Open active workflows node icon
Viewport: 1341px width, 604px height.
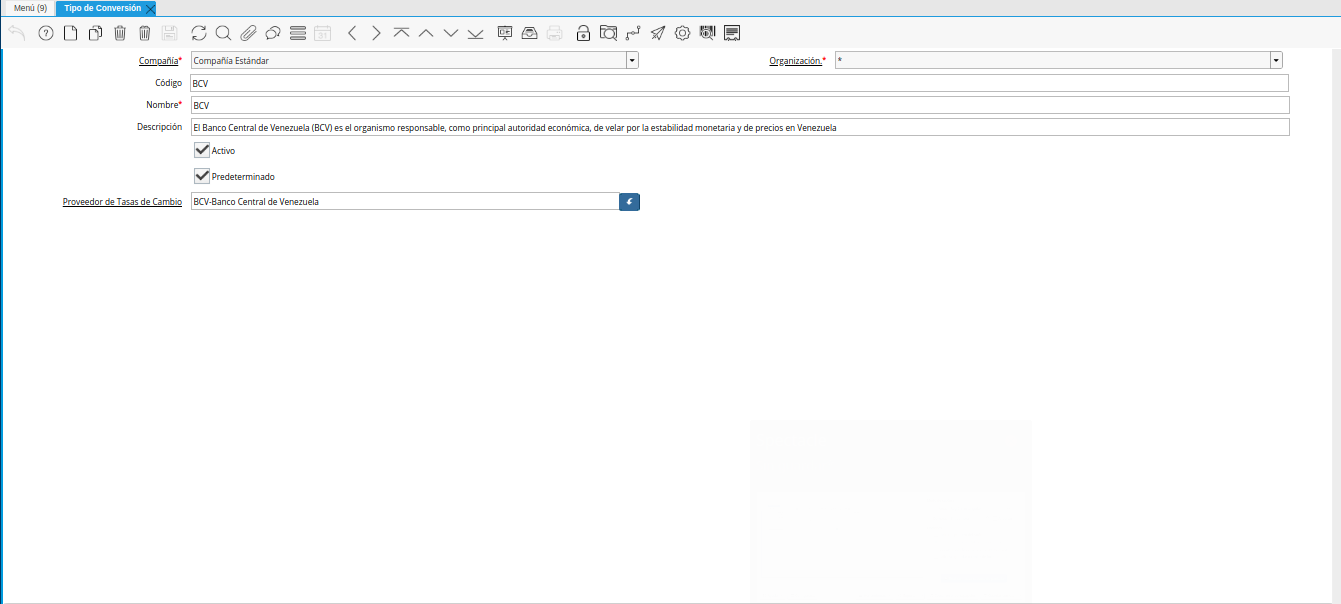pyautogui.click(x=633, y=33)
